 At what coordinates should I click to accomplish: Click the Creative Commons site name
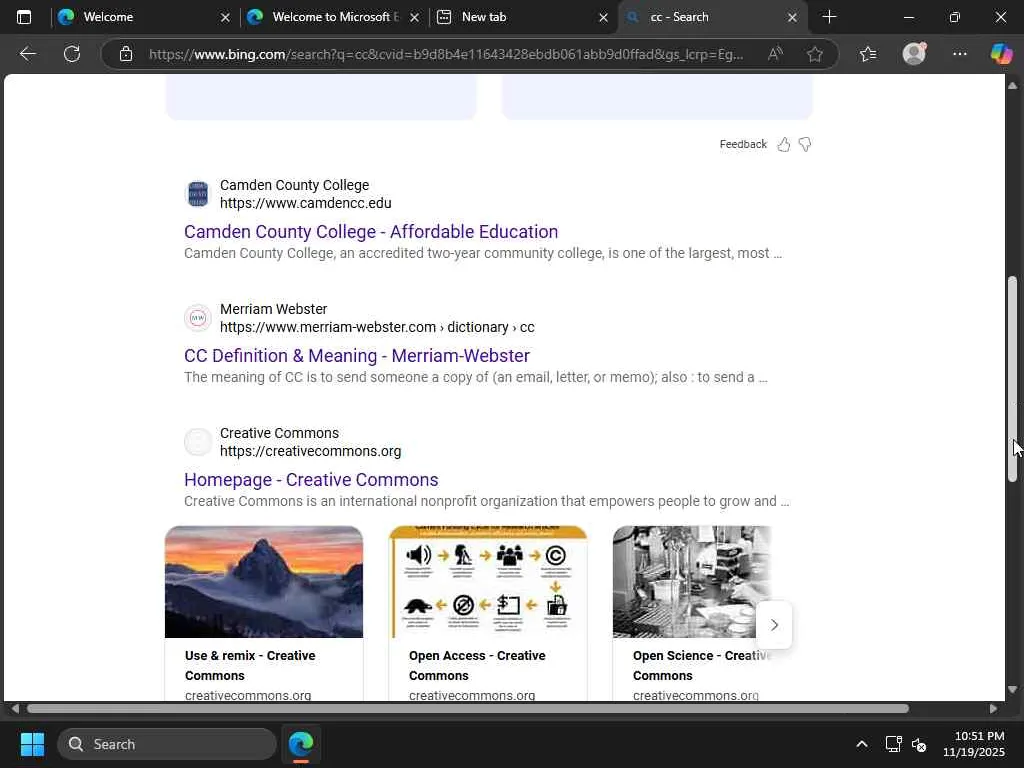[280, 434]
